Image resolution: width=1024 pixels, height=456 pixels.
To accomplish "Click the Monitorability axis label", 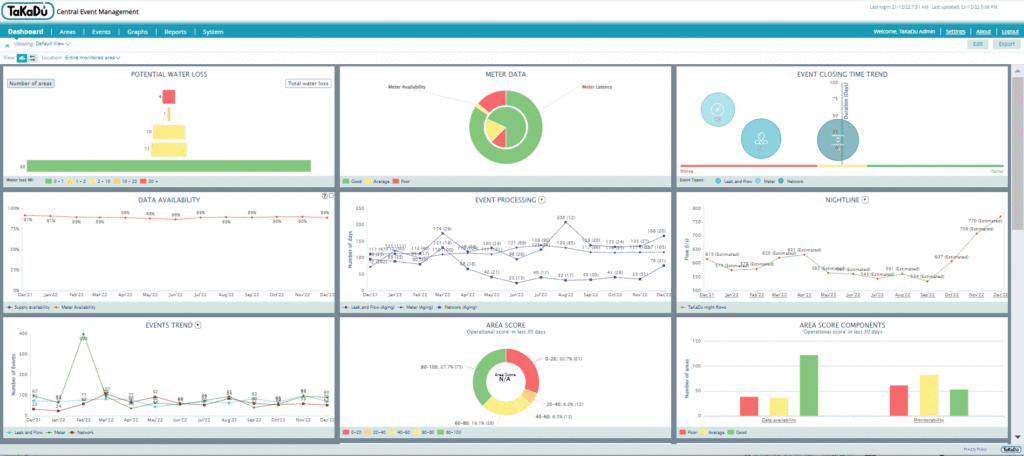I will (x=929, y=421).
